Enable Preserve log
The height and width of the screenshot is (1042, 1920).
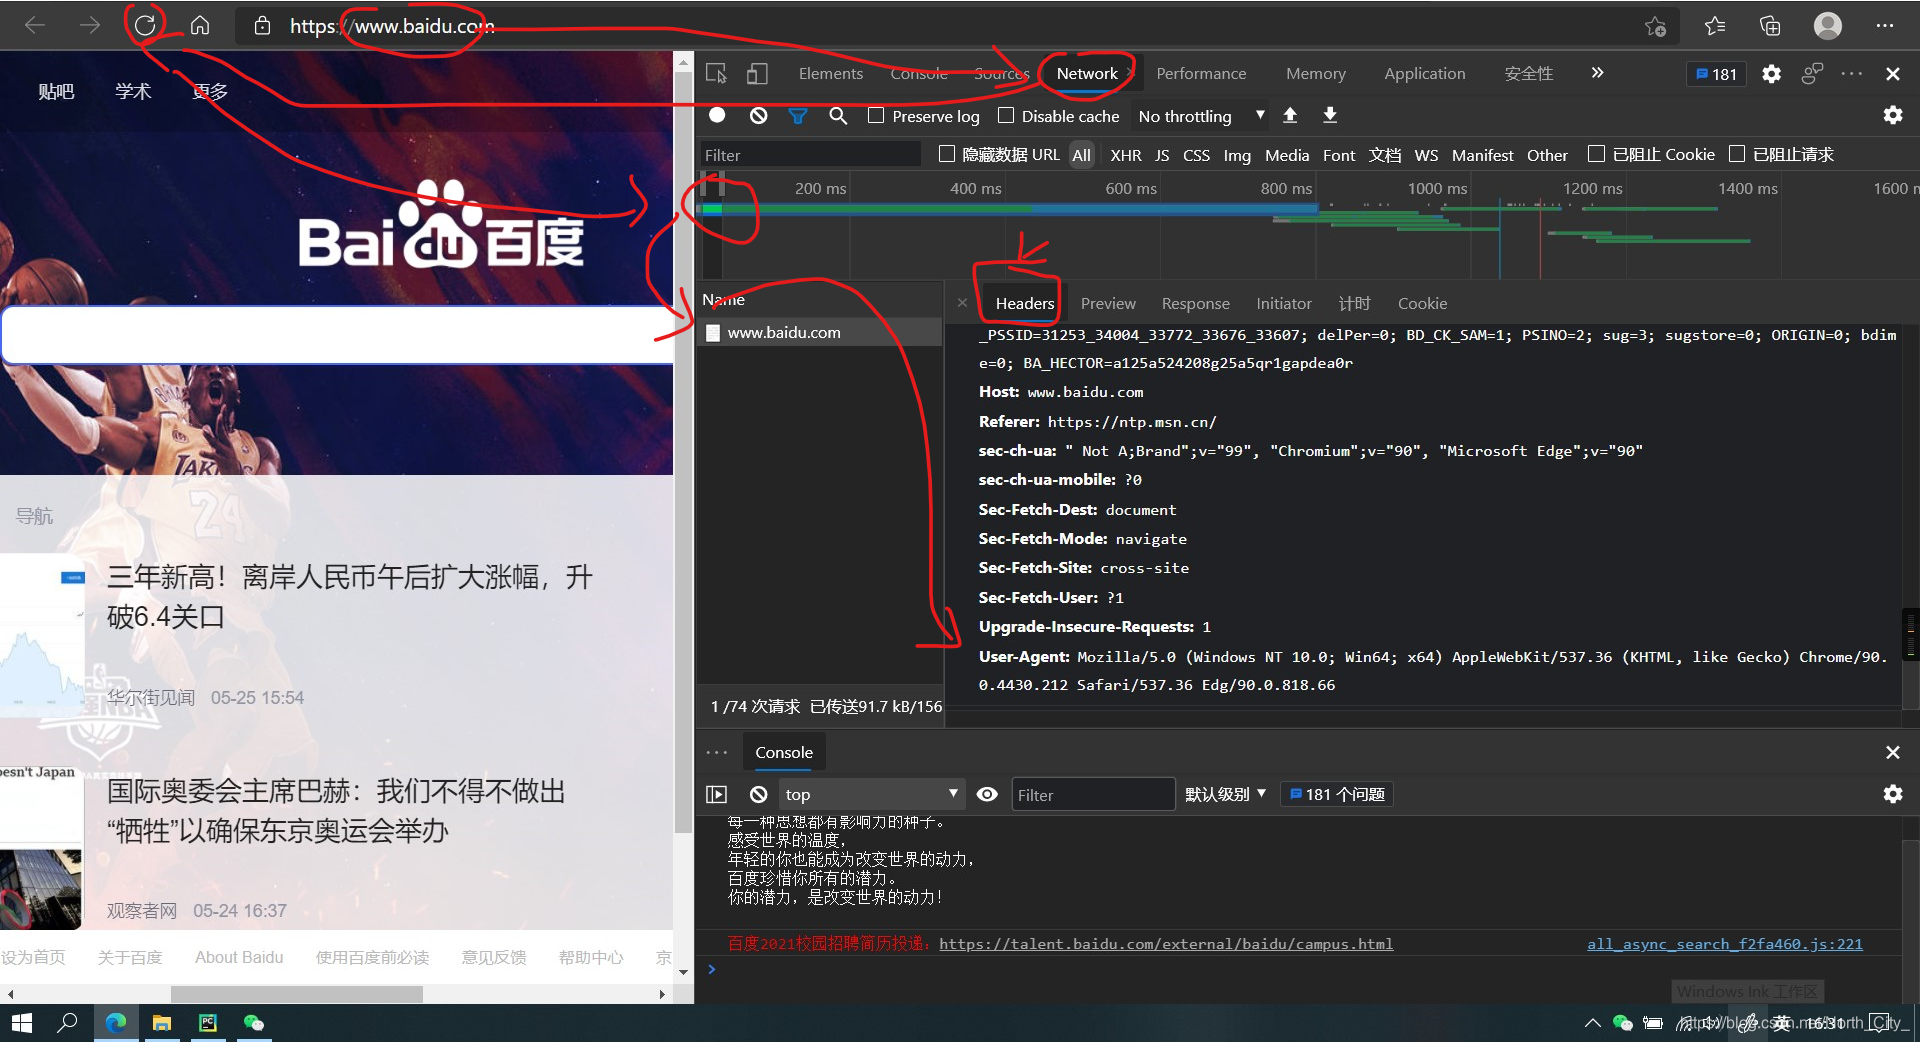tap(876, 115)
